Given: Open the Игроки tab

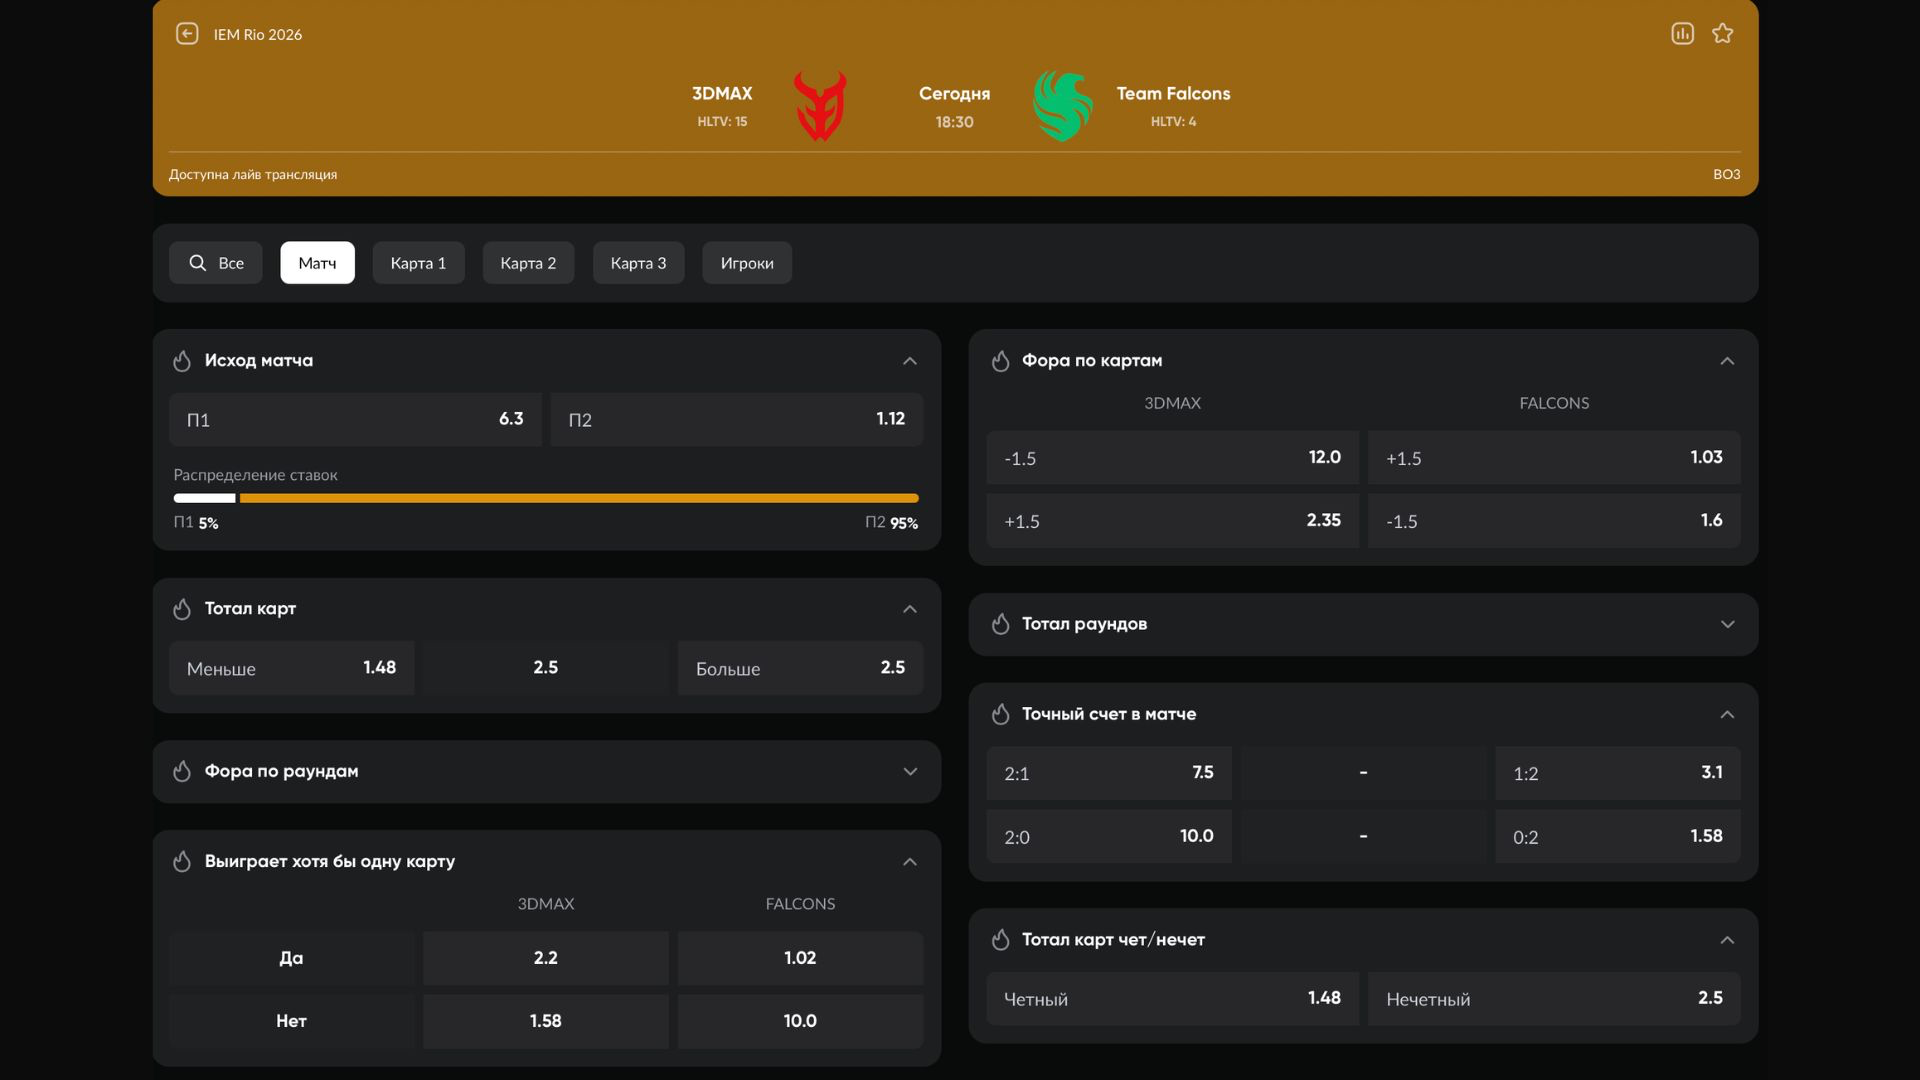Looking at the screenshot, I should click(746, 263).
